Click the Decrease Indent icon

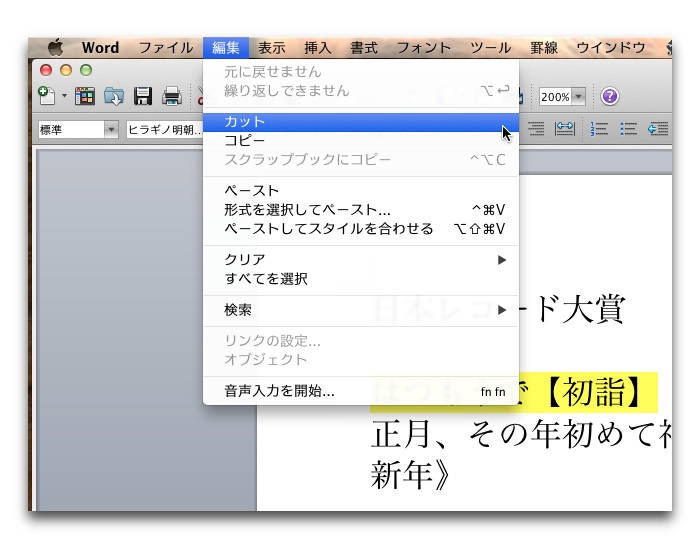pos(658,129)
